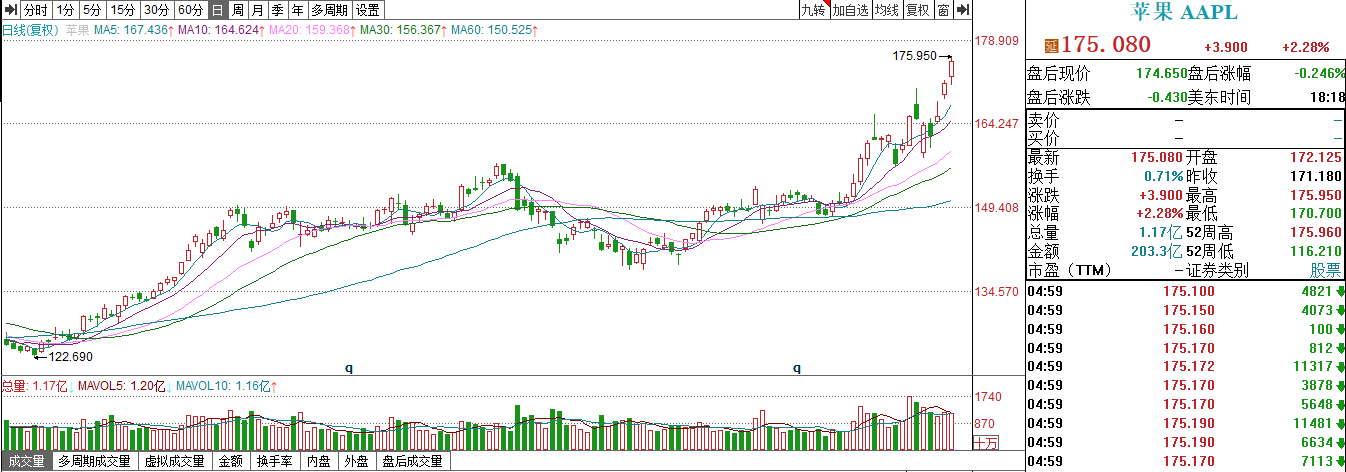Click the 换手 0.71% value

click(x=1163, y=176)
